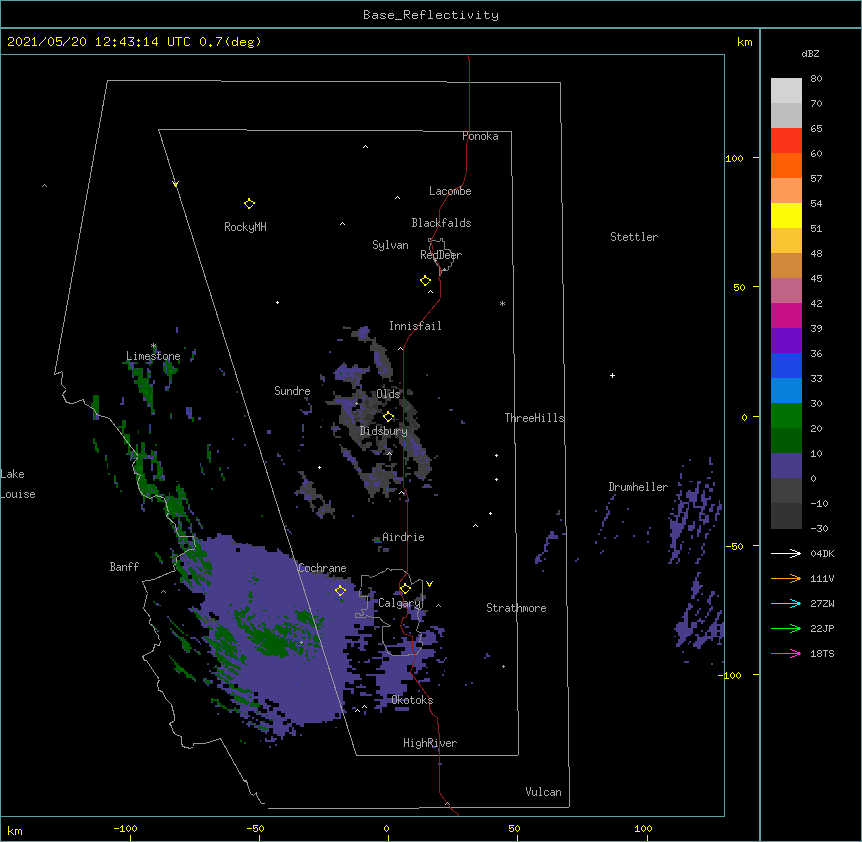Pick the magenta 42-39 dBZ color swatch
This screenshot has width=862, height=842.
tap(786, 315)
